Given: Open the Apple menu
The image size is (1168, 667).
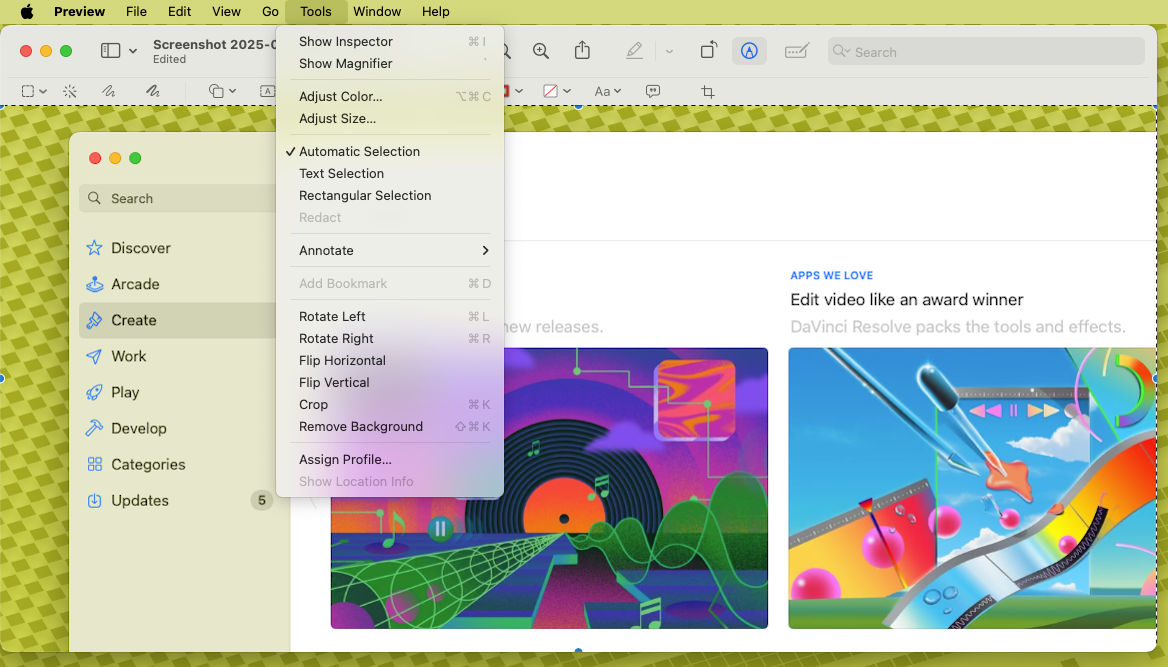Looking at the screenshot, I should click(x=27, y=11).
